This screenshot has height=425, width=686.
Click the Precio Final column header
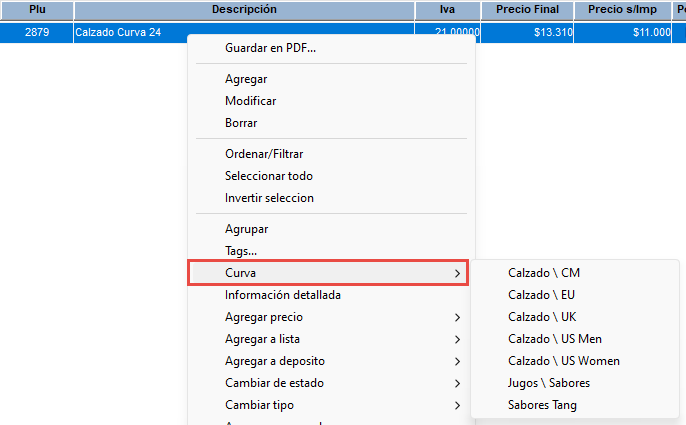[x=527, y=9]
